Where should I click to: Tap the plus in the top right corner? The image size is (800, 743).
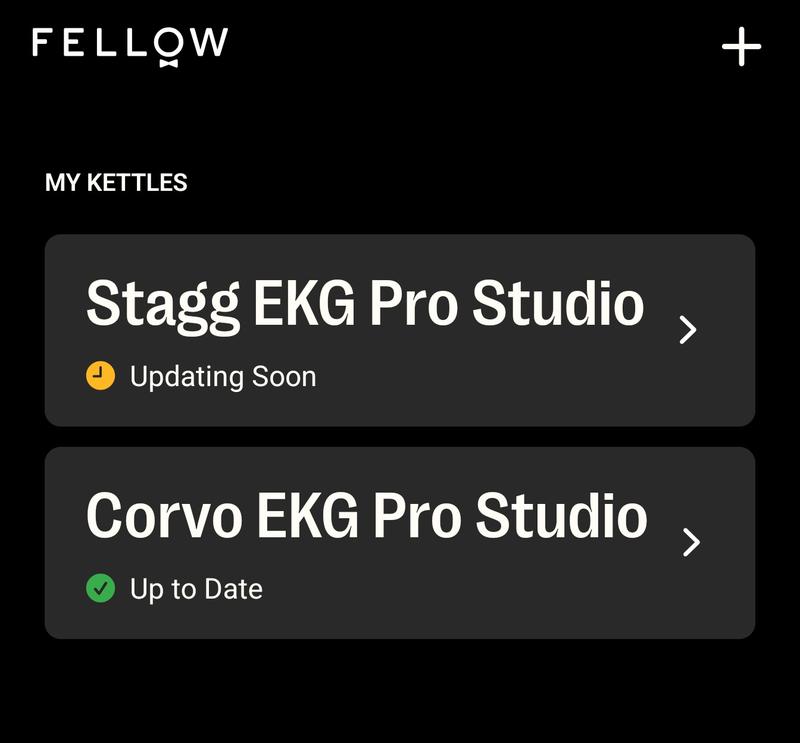[x=741, y=45]
